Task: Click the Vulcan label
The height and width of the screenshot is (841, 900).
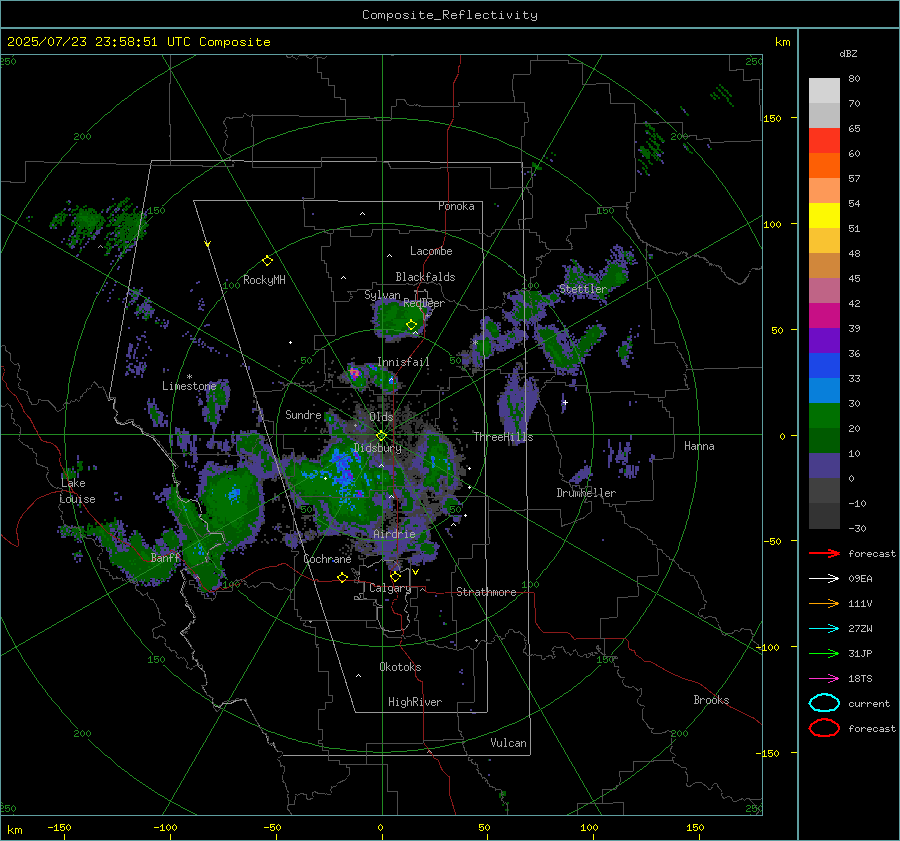Action: [508, 743]
